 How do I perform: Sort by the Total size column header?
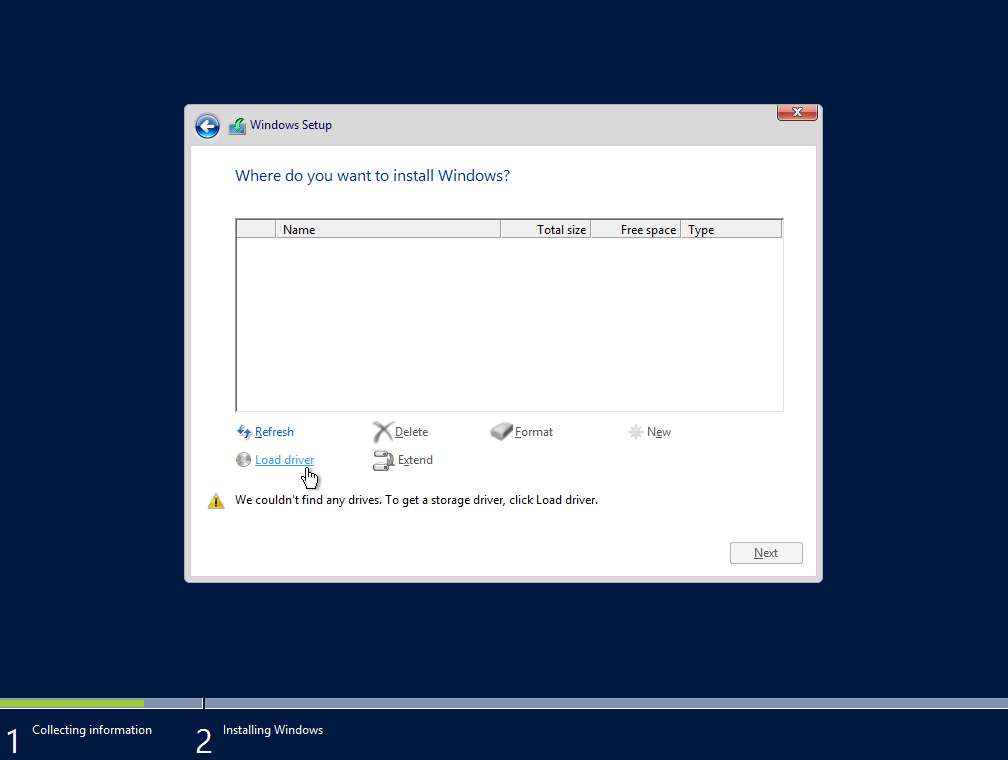pos(545,229)
